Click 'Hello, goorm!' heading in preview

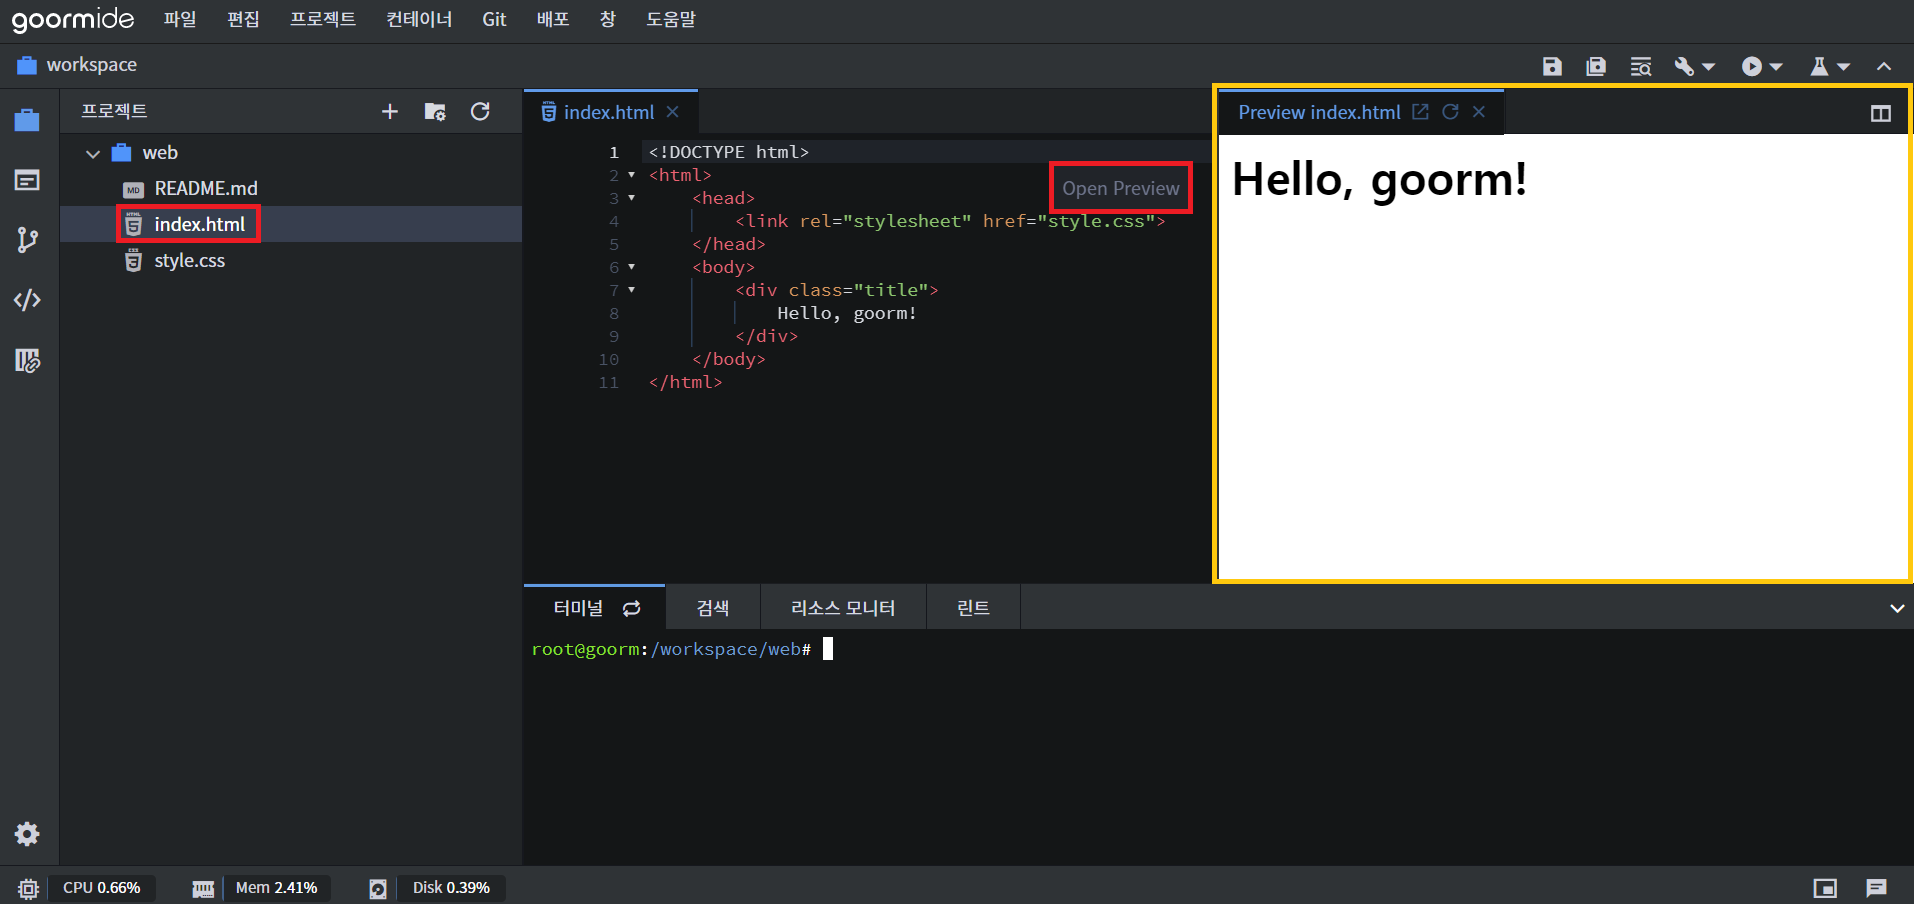(x=1379, y=181)
